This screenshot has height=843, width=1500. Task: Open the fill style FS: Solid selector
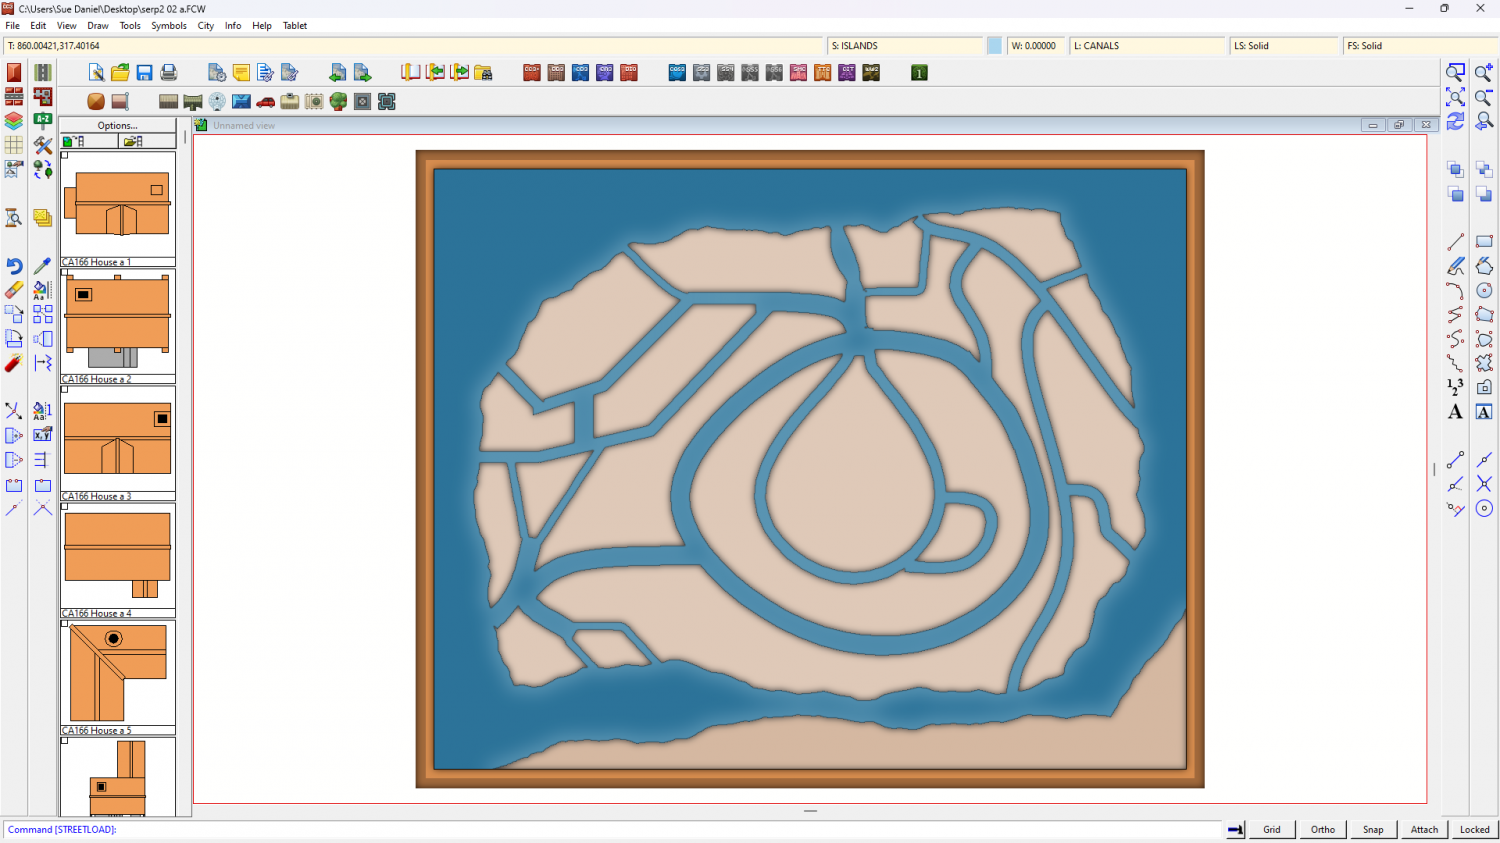pyautogui.click(x=1420, y=46)
